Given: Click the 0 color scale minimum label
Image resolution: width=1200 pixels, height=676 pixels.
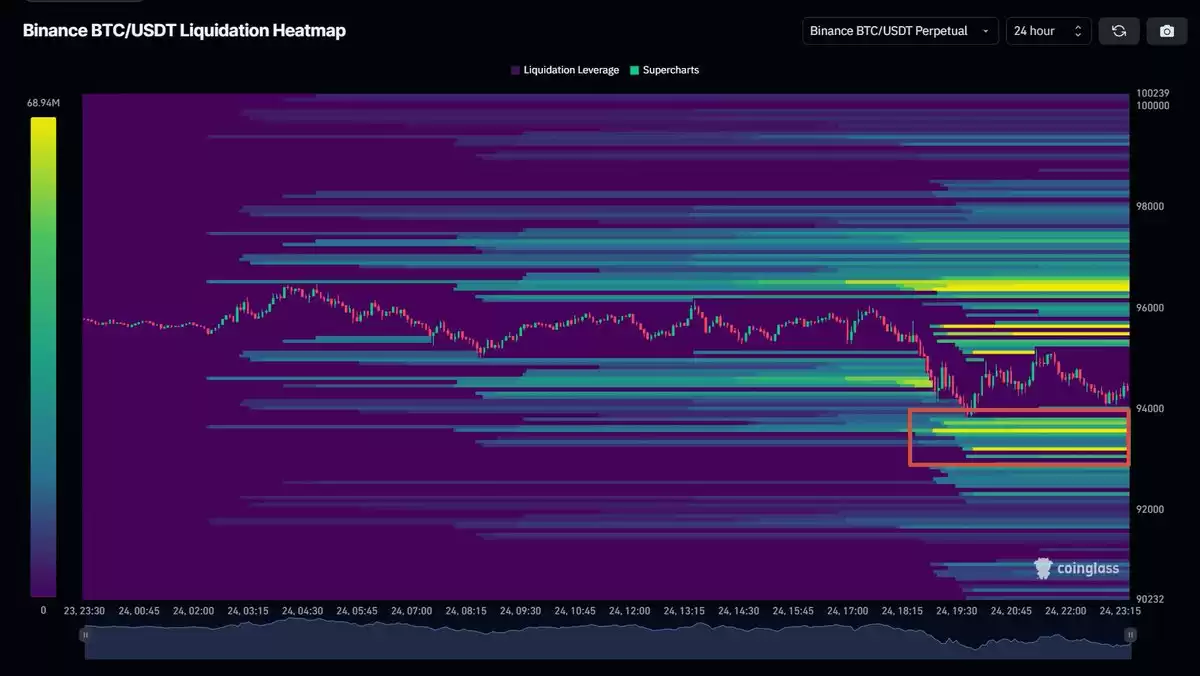Looking at the screenshot, I should [x=43, y=609].
